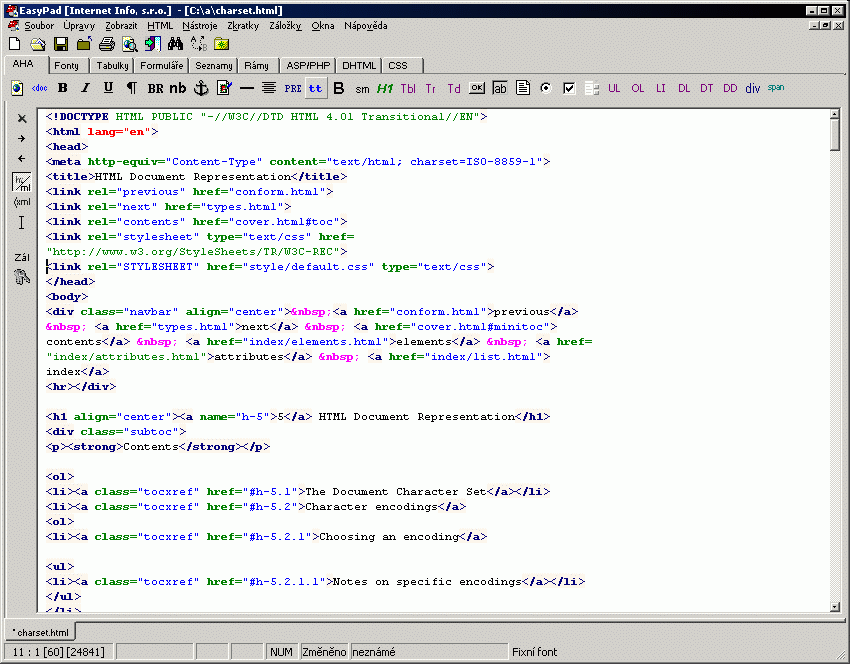Click the Print icon in toolbar

(x=107, y=44)
